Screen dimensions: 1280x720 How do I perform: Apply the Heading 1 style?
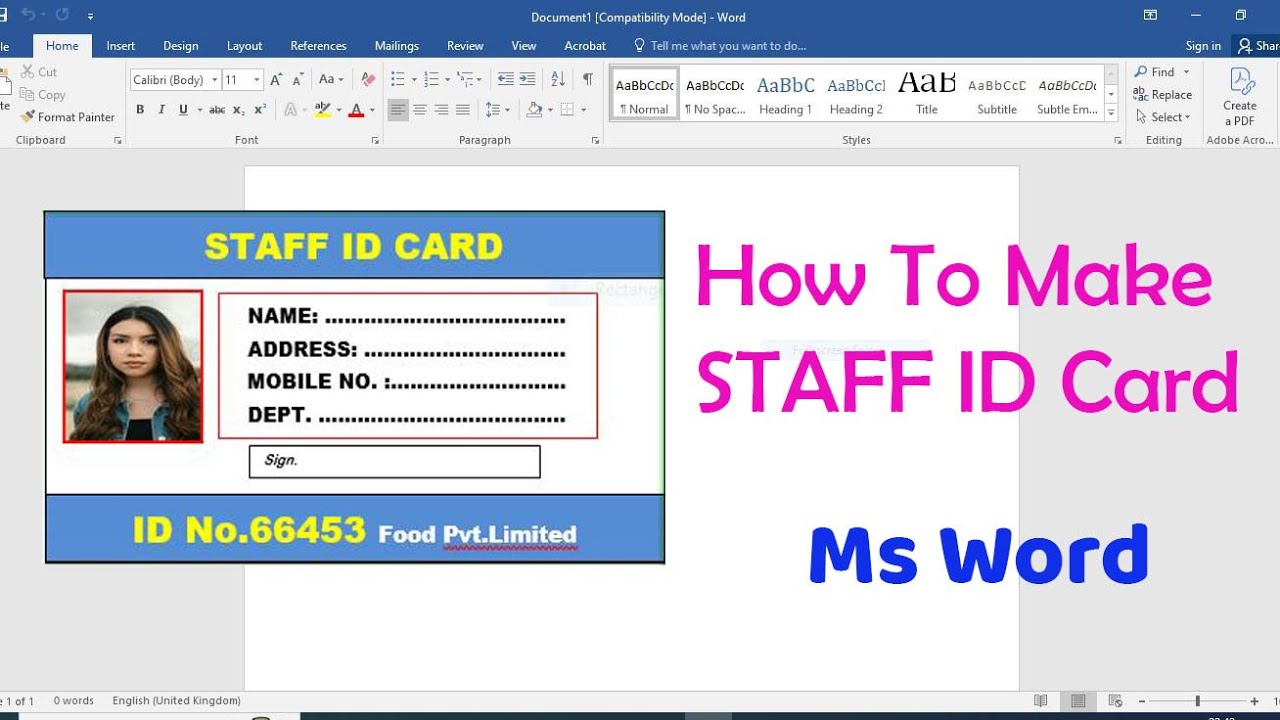pyautogui.click(x=786, y=95)
